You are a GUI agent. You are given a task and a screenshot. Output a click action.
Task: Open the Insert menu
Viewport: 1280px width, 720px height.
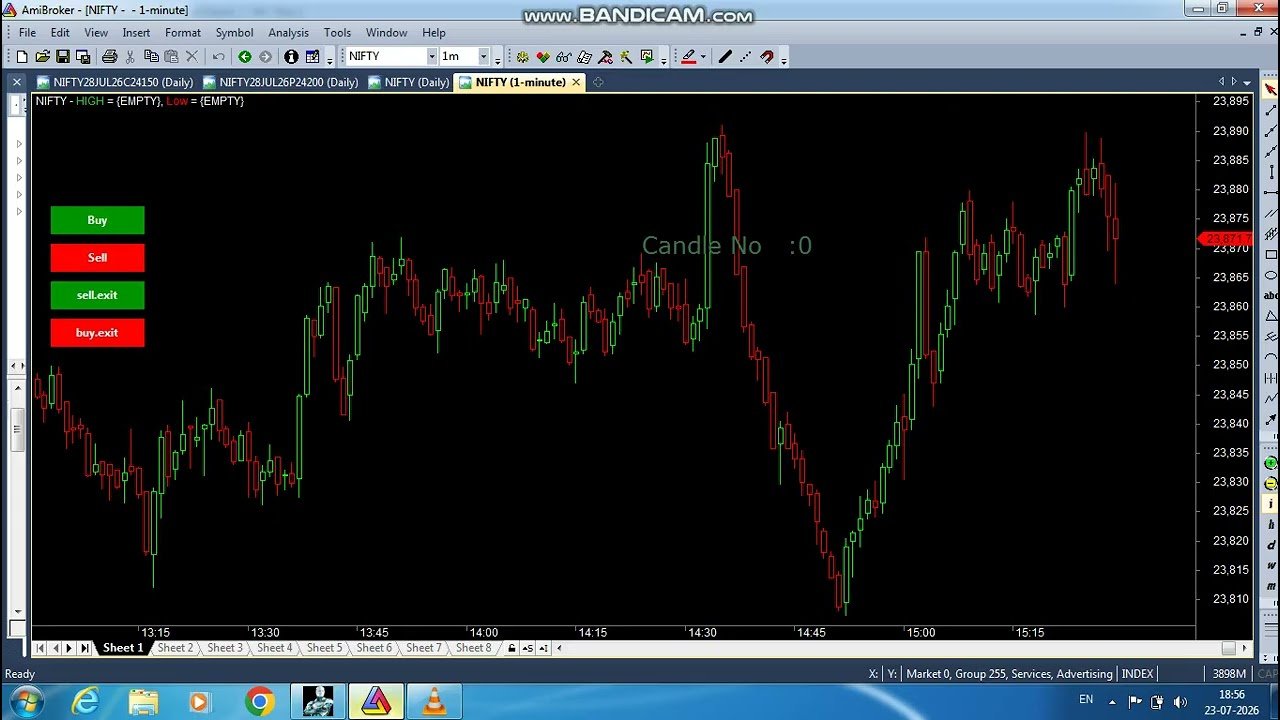[136, 33]
